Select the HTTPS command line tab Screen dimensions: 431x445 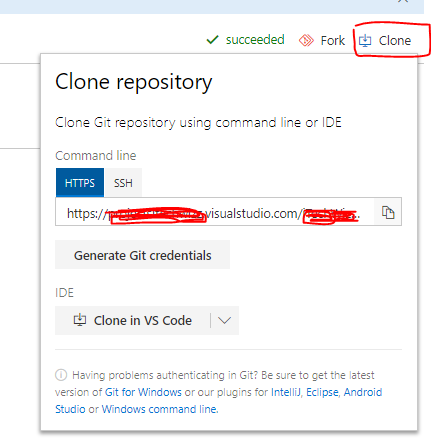coord(80,183)
